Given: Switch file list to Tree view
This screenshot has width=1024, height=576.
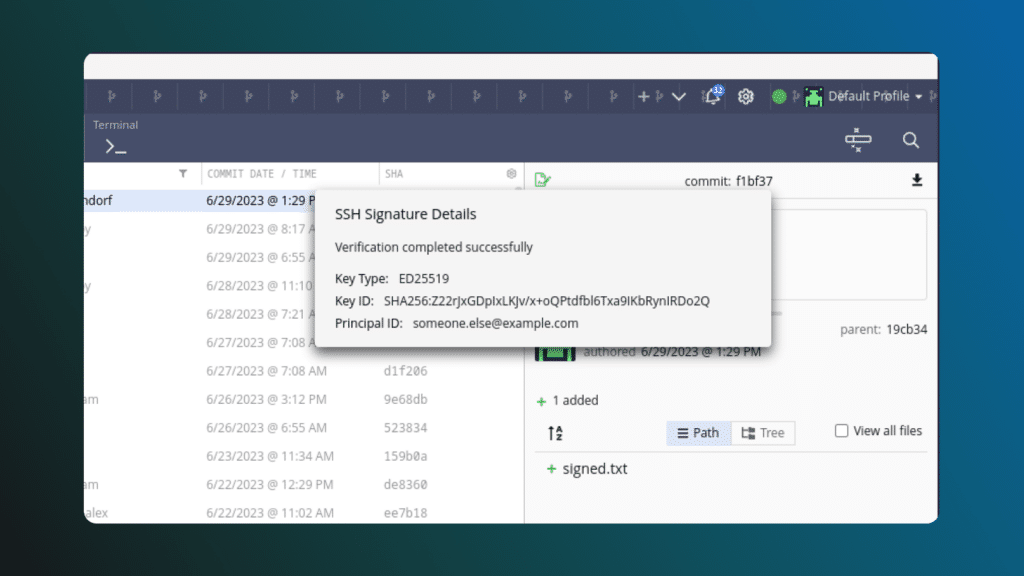Looking at the screenshot, I should coord(763,433).
